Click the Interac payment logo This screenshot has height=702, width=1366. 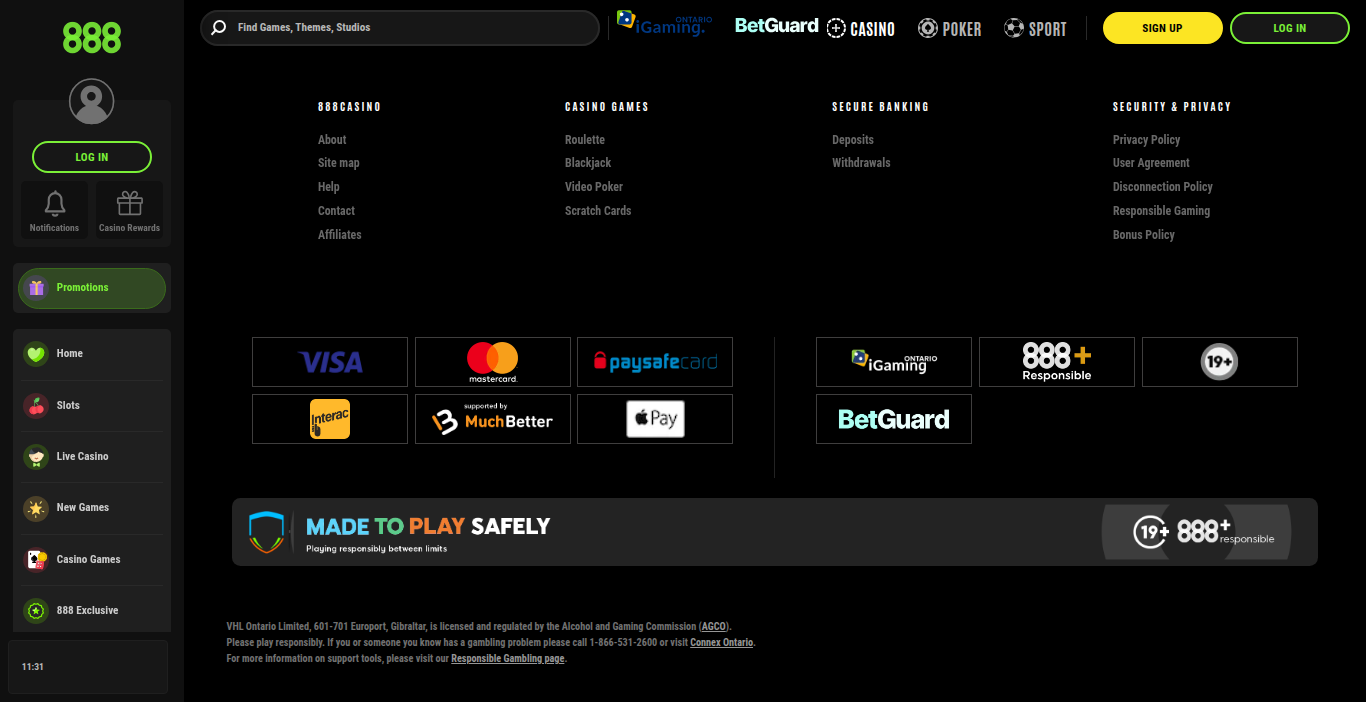coord(330,419)
